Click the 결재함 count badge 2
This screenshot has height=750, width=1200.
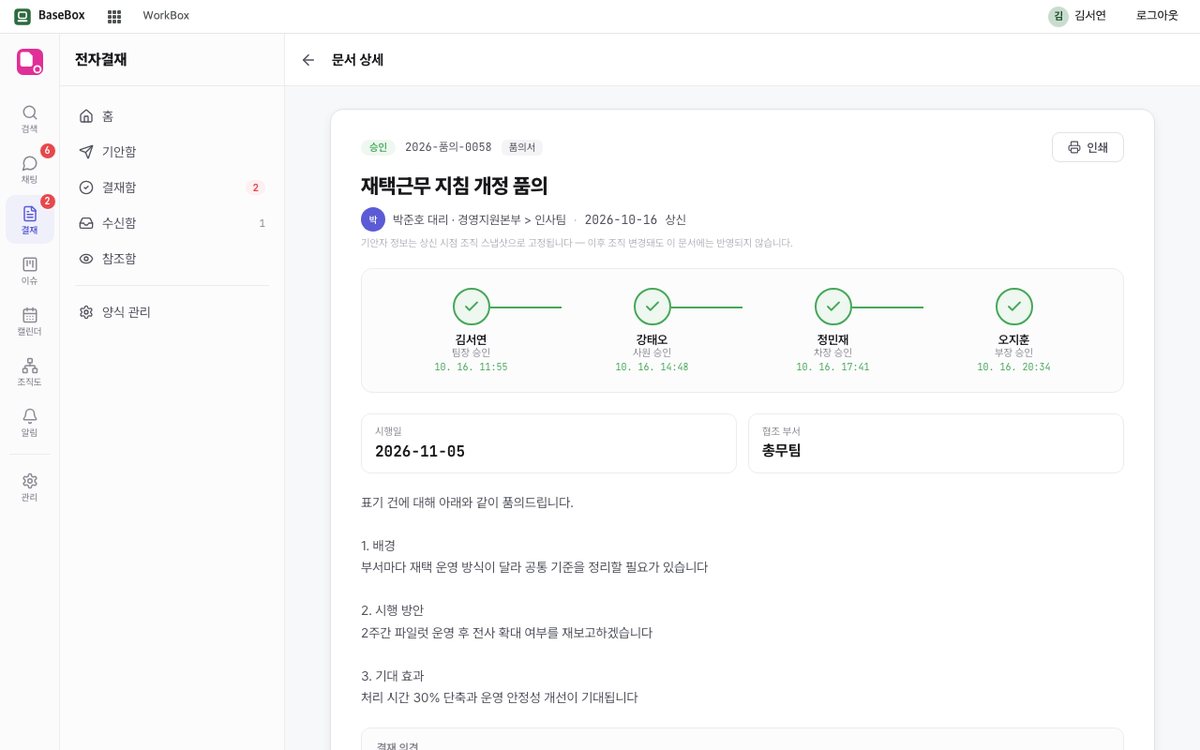click(256, 187)
